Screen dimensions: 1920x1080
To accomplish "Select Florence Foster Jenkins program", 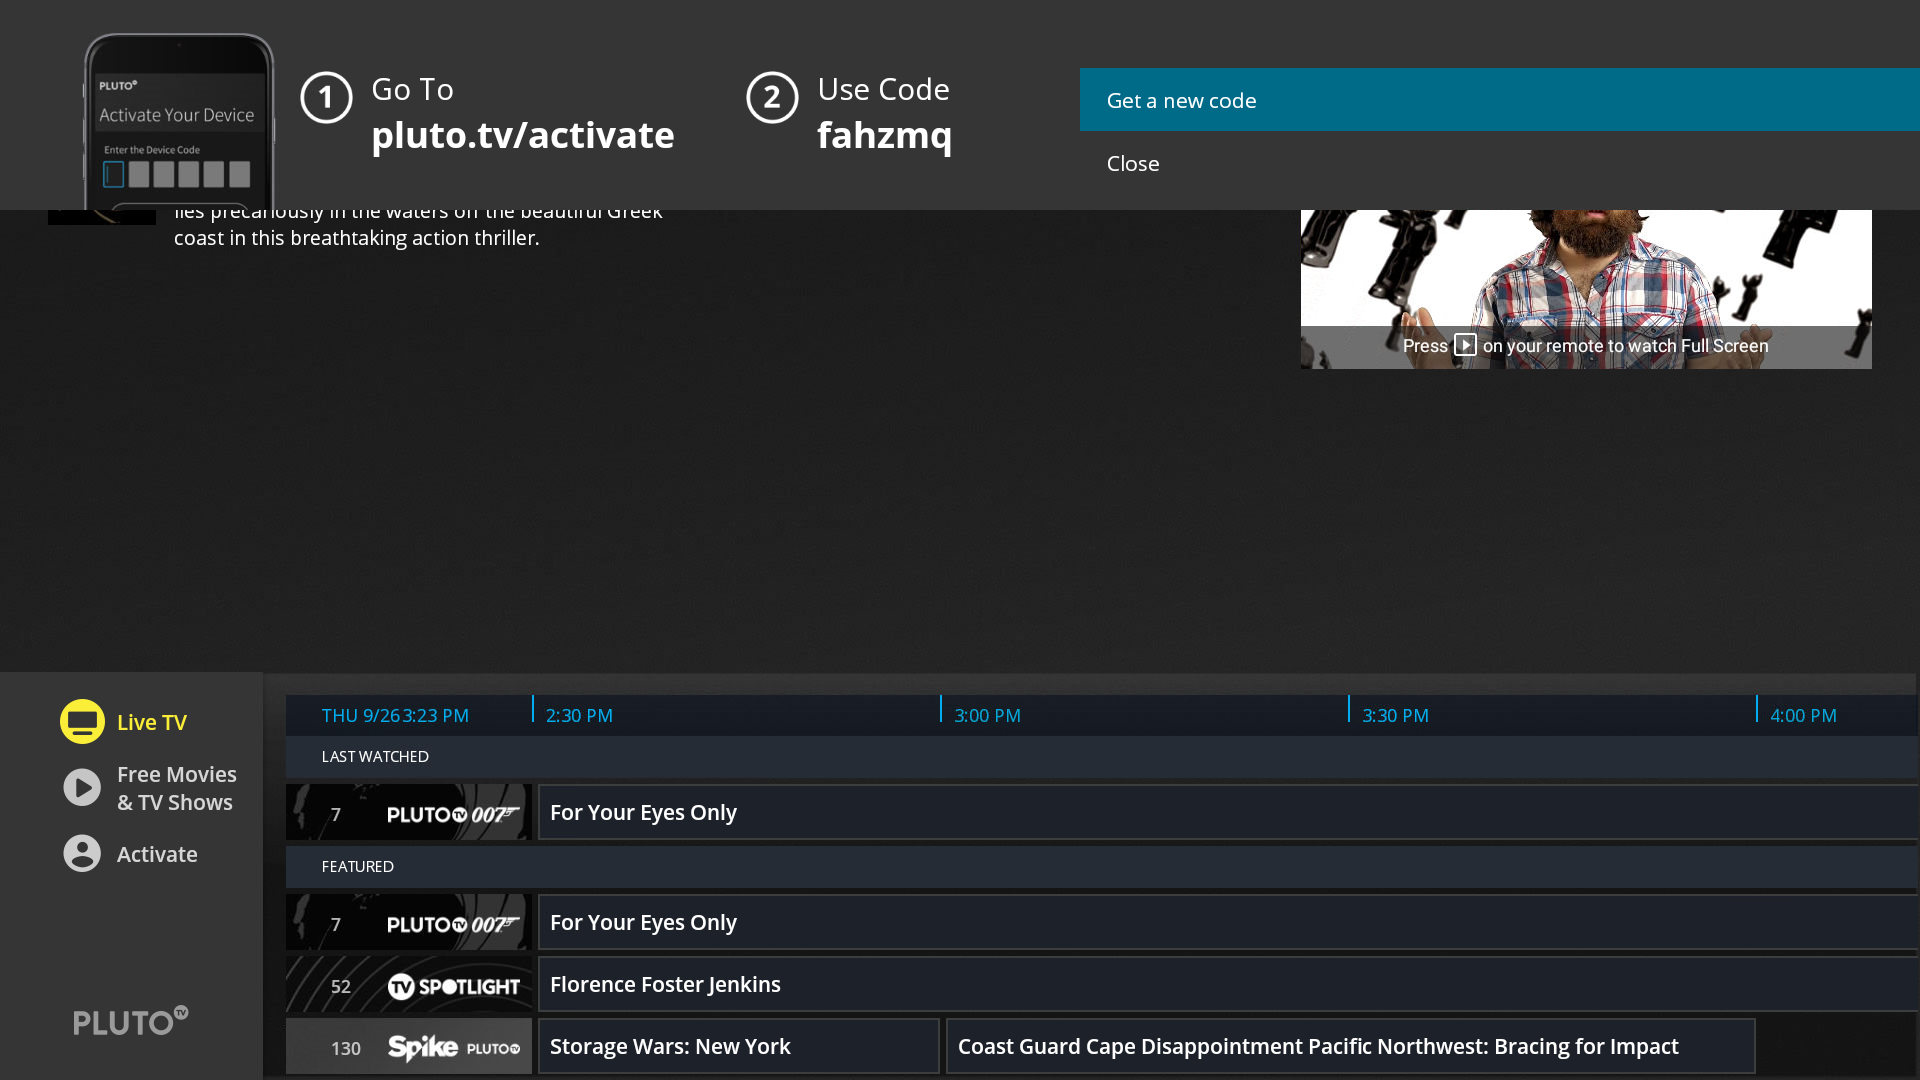I will click(x=1228, y=984).
